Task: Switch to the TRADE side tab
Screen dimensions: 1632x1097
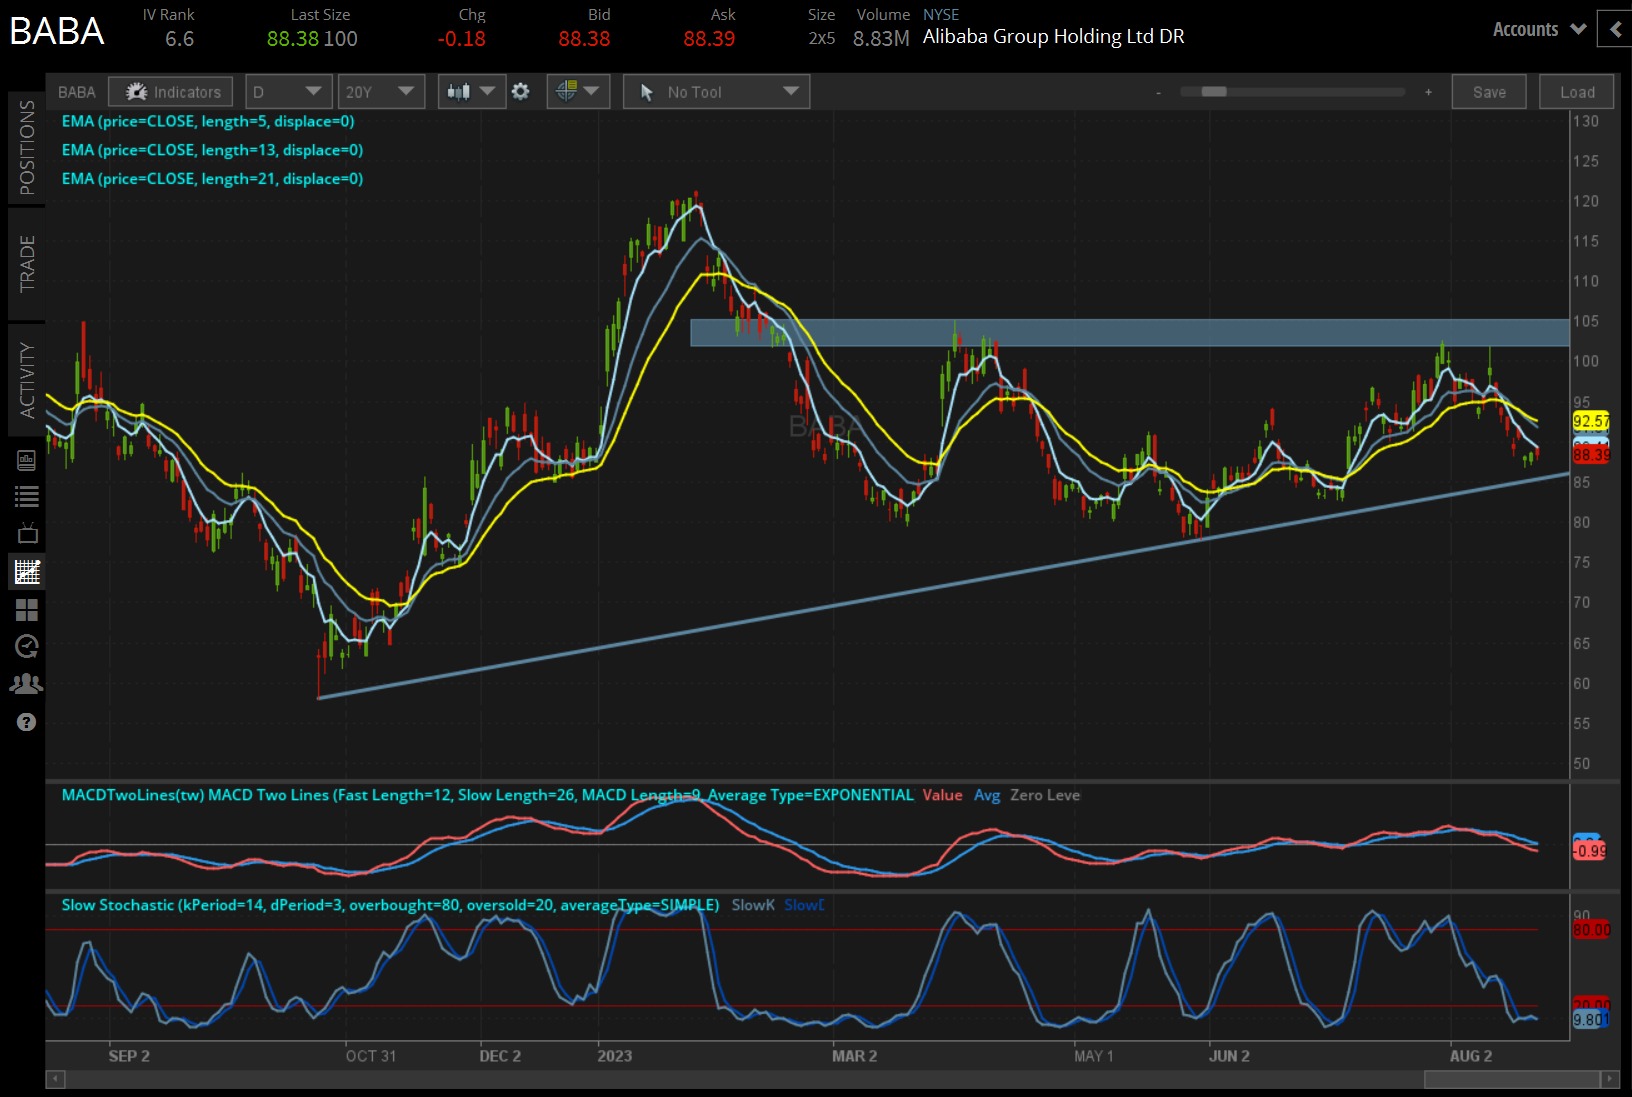Action: [x=27, y=264]
